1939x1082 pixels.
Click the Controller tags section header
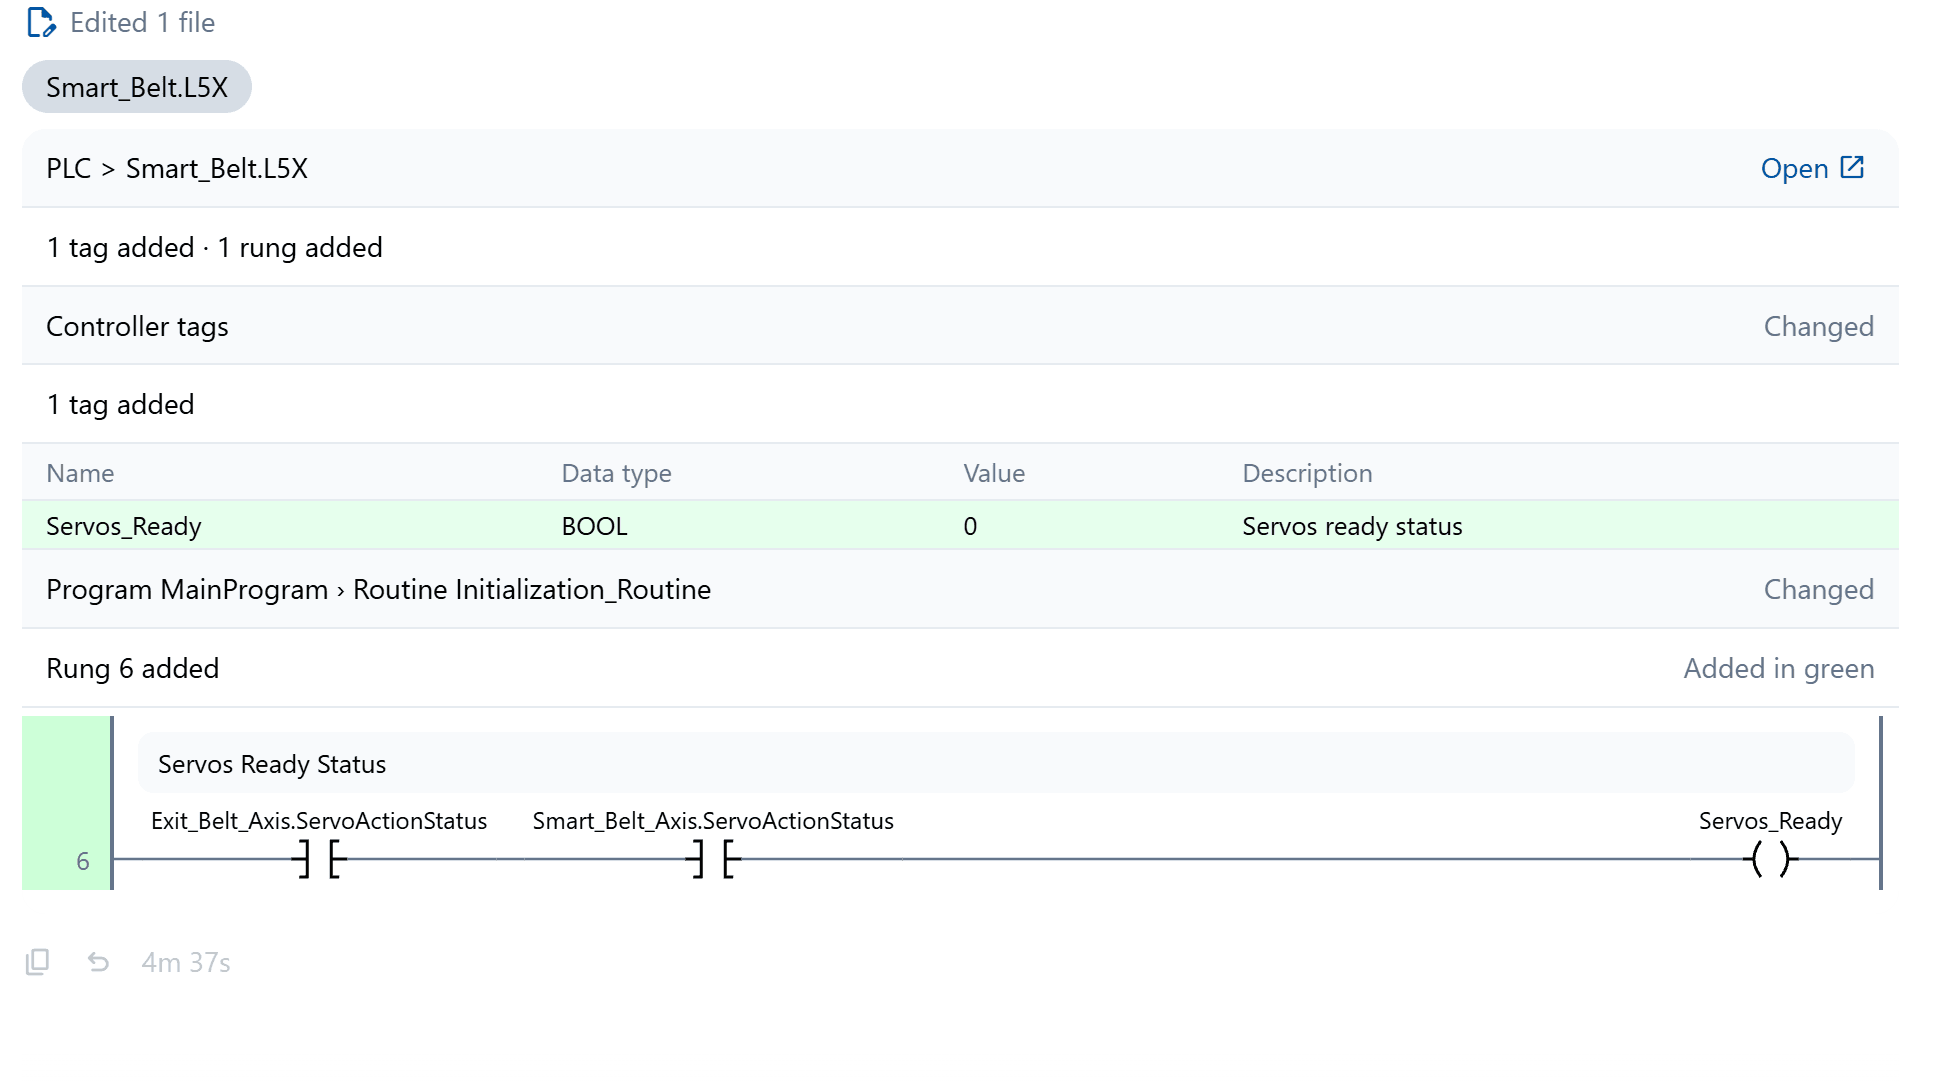960,326
